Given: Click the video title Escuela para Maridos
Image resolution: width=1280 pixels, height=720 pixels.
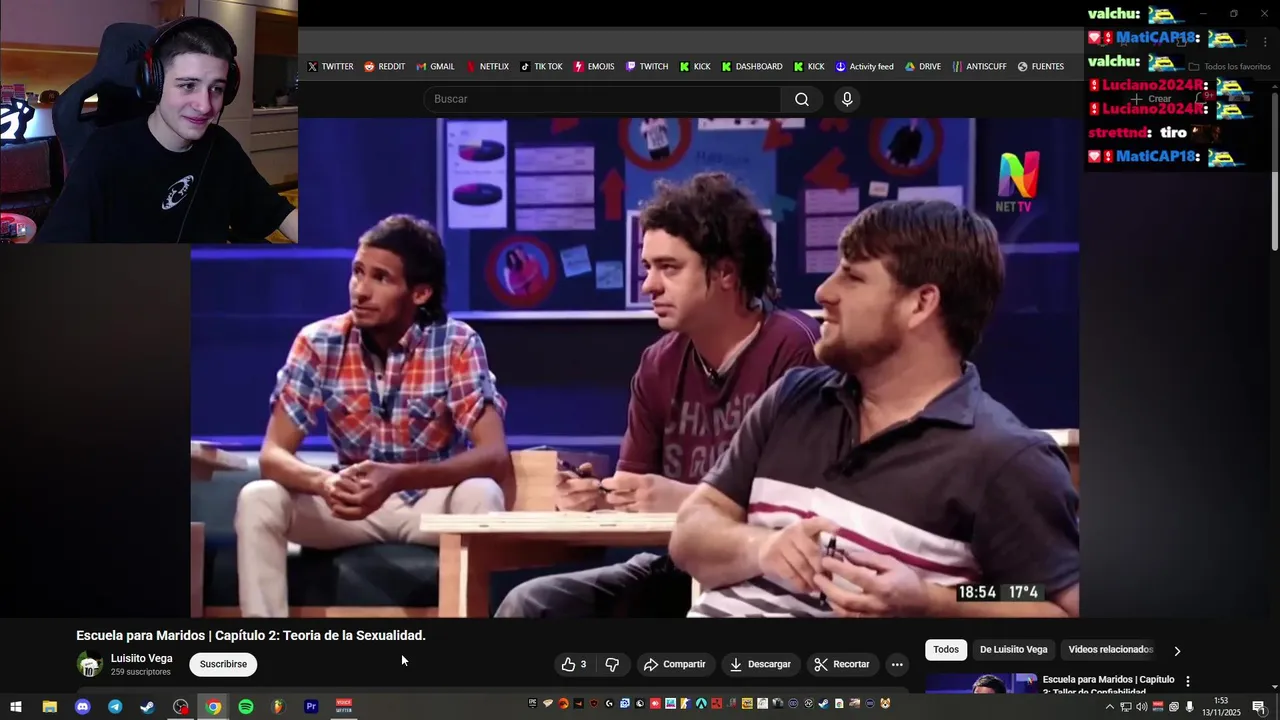Looking at the screenshot, I should [x=251, y=636].
